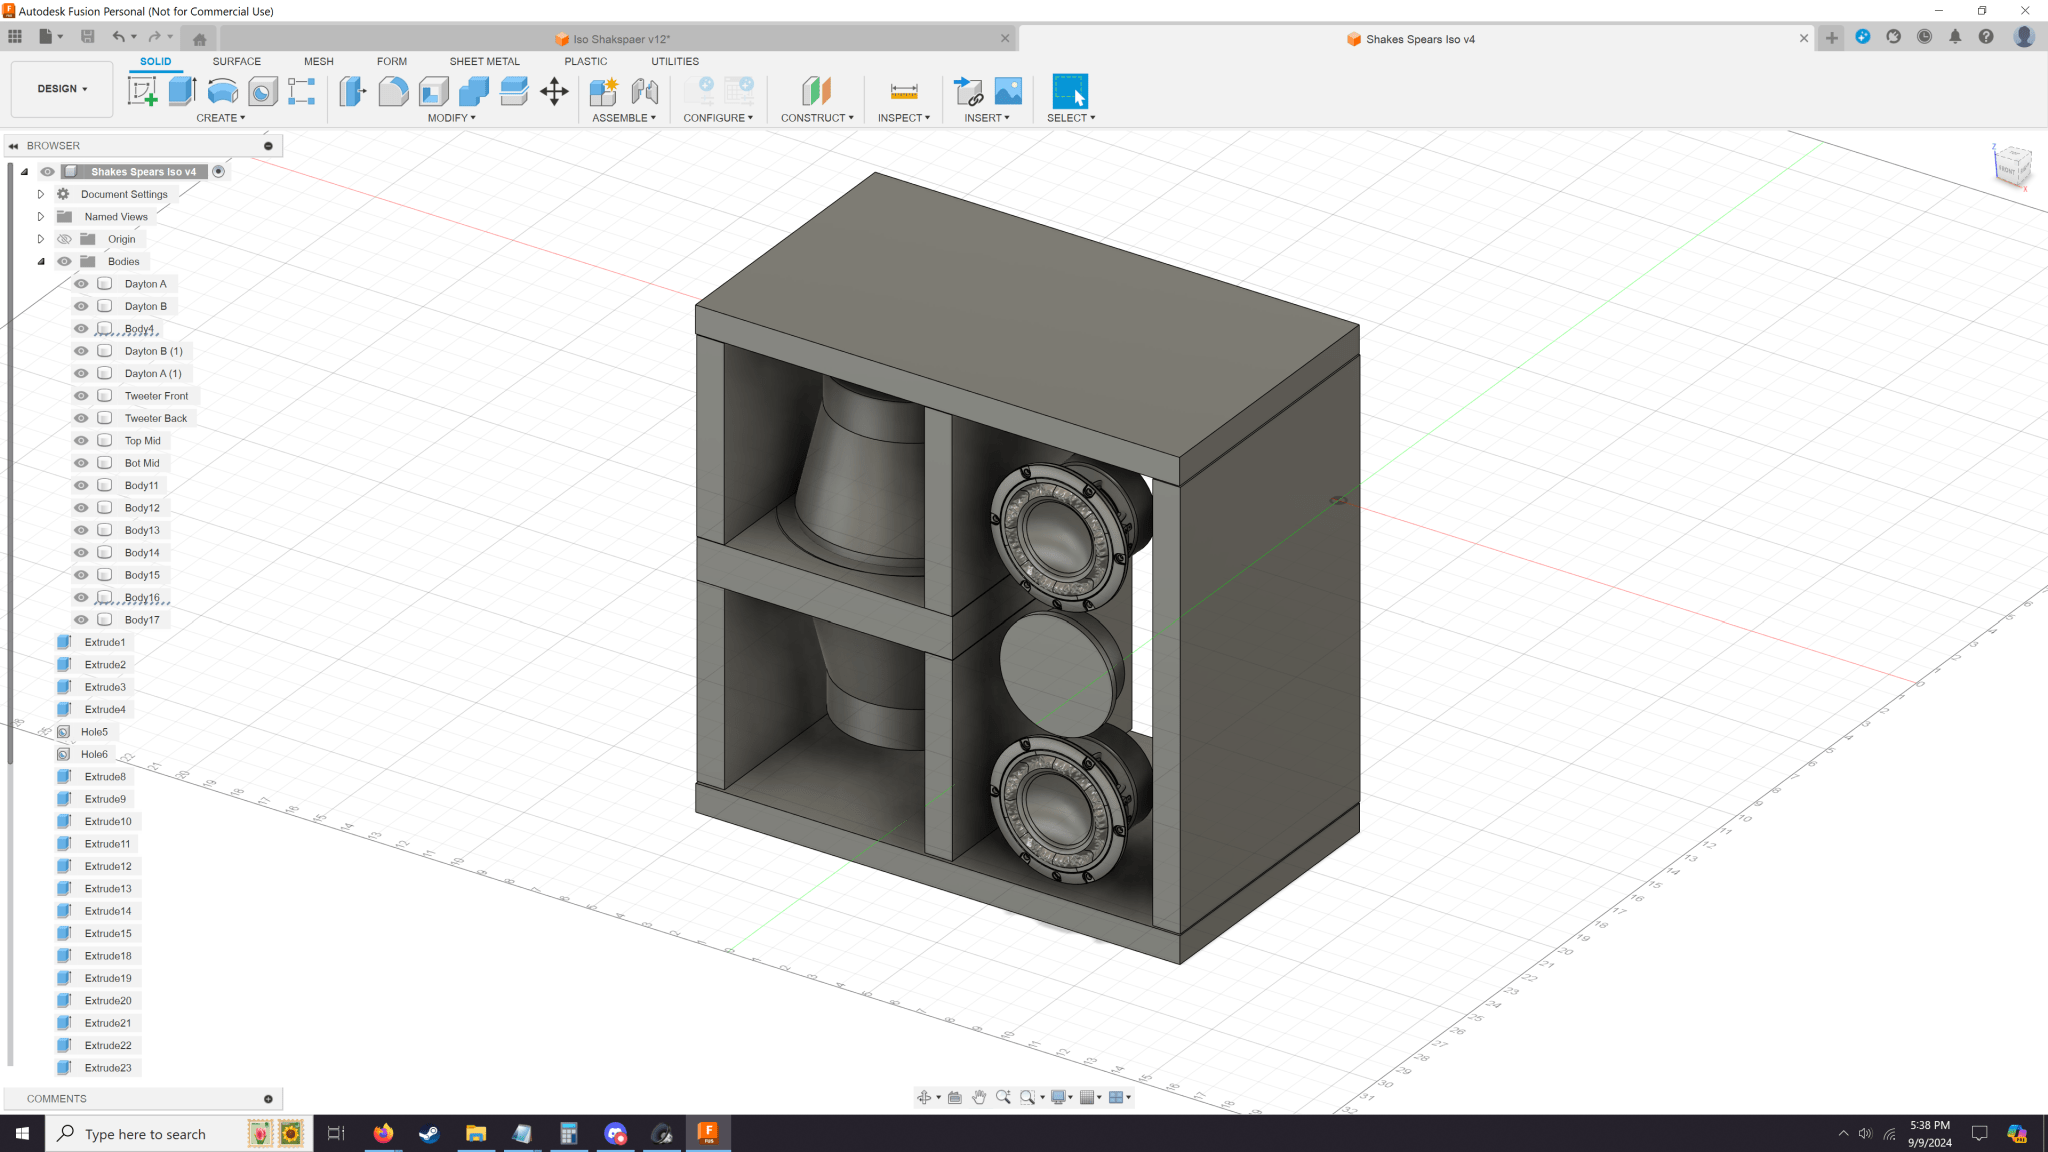Switch to the SURFACE tab
Screen dimensions: 2048x1152
pos(236,61)
